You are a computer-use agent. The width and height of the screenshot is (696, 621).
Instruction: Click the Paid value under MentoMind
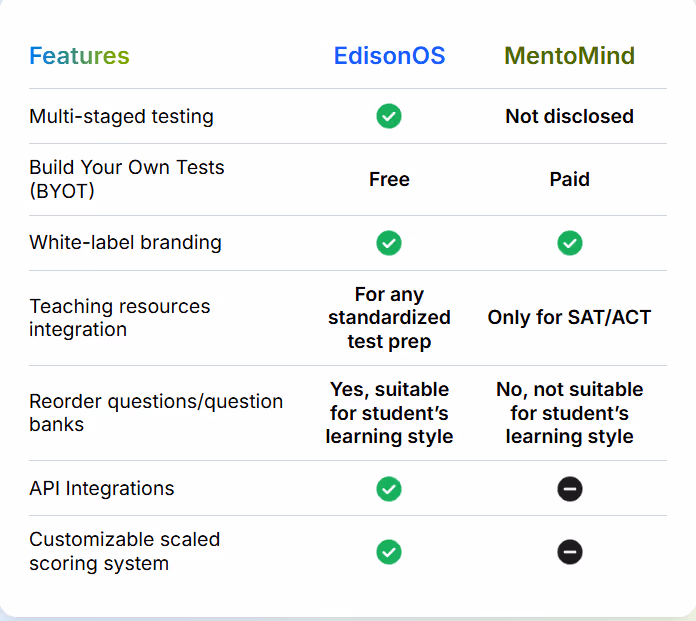[569, 179]
